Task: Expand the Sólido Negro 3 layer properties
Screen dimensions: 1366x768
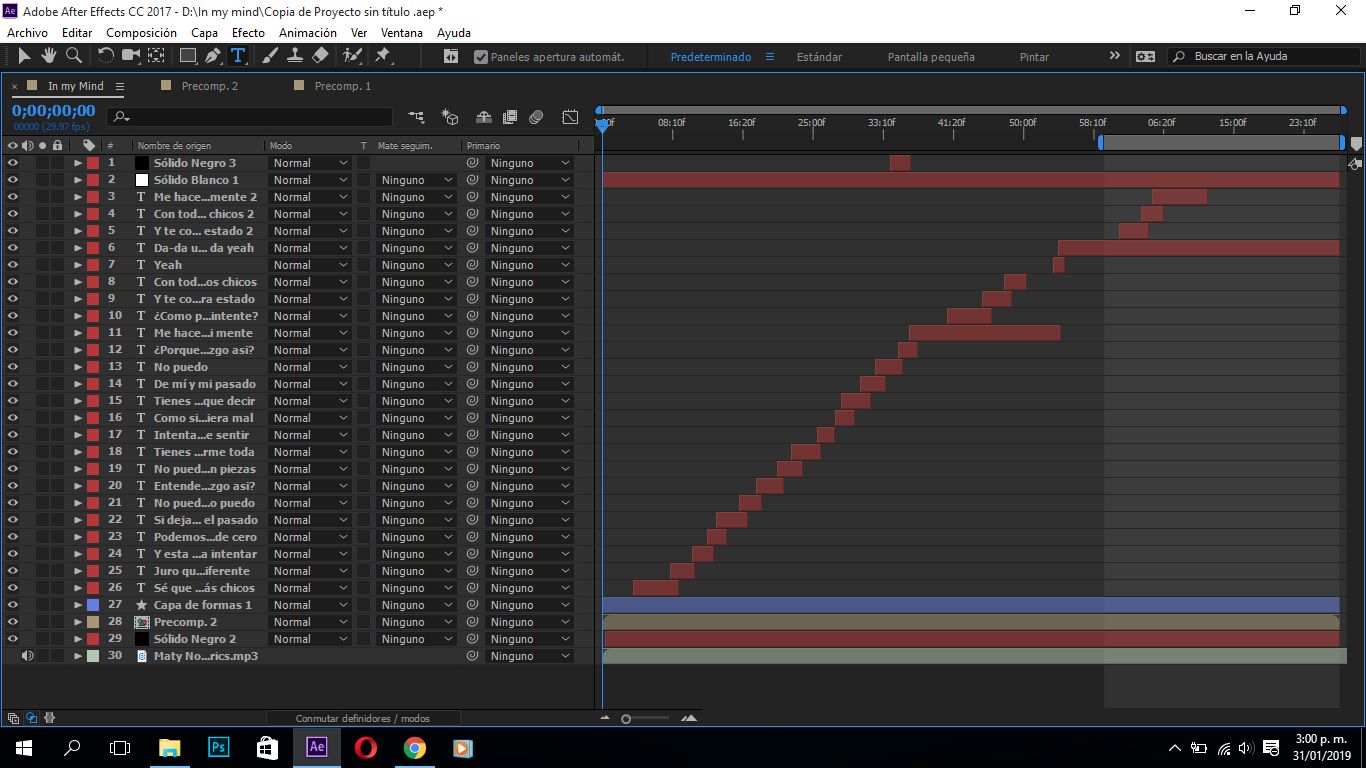Action: pos(77,162)
